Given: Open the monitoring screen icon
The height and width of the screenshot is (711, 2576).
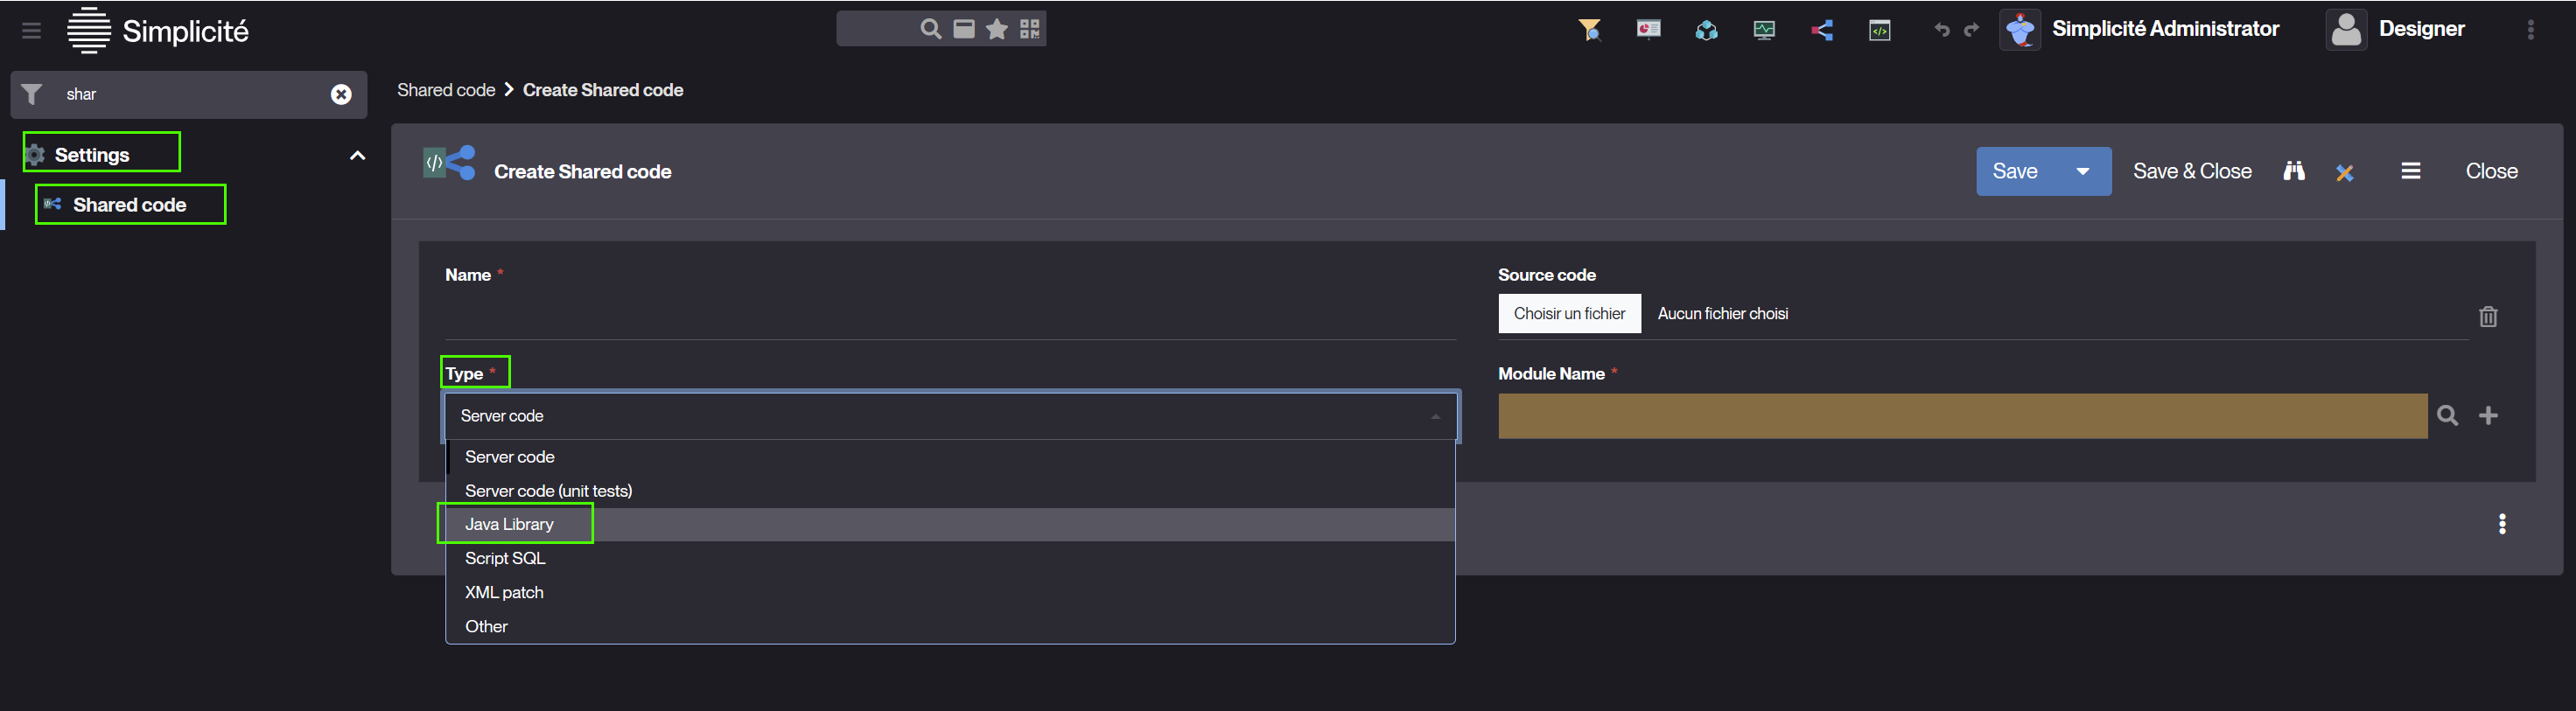Looking at the screenshot, I should coord(1764,30).
